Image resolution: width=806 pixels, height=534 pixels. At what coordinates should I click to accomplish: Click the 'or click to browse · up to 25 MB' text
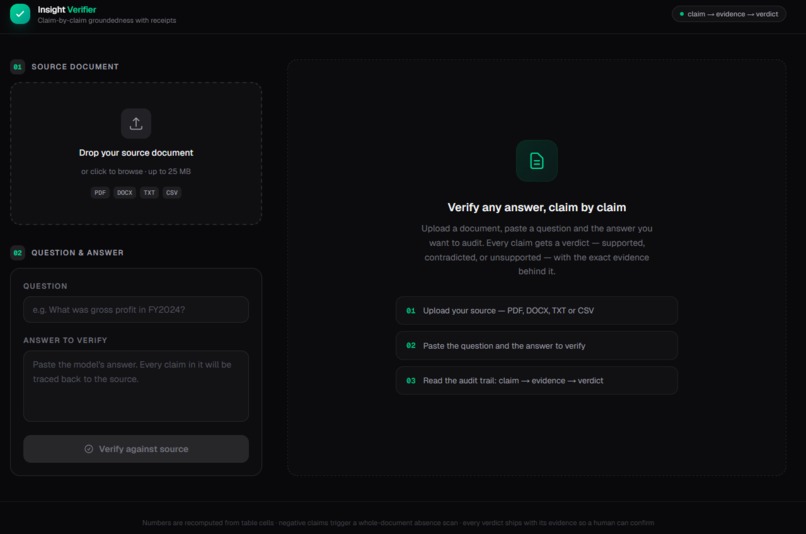[x=136, y=171]
